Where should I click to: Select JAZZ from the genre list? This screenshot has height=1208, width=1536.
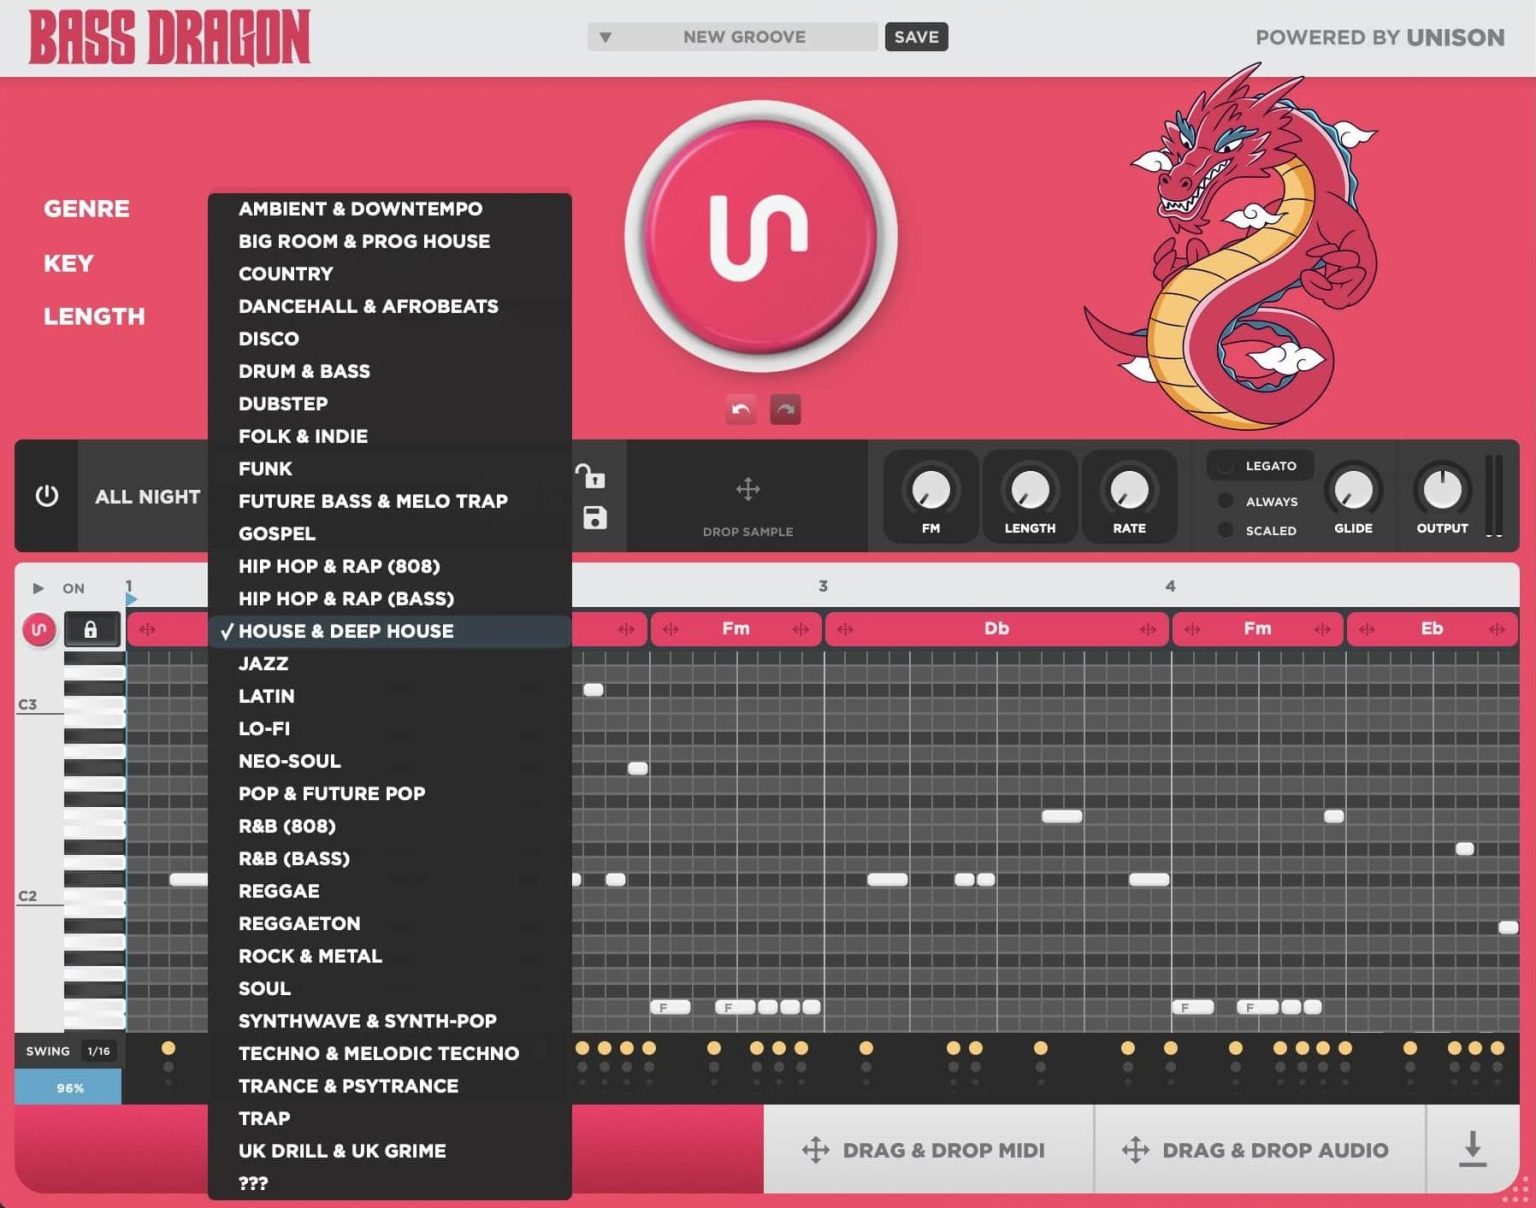click(262, 663)
